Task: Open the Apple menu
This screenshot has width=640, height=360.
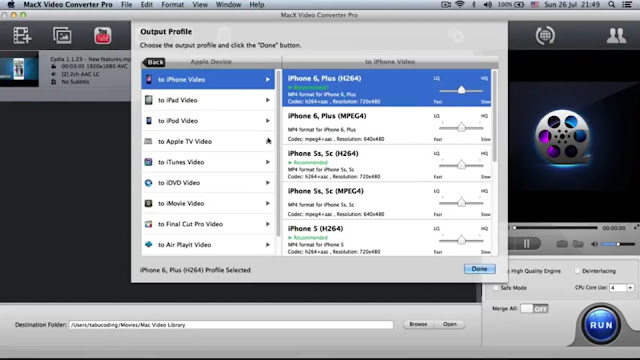Action: tap(11, 4)
